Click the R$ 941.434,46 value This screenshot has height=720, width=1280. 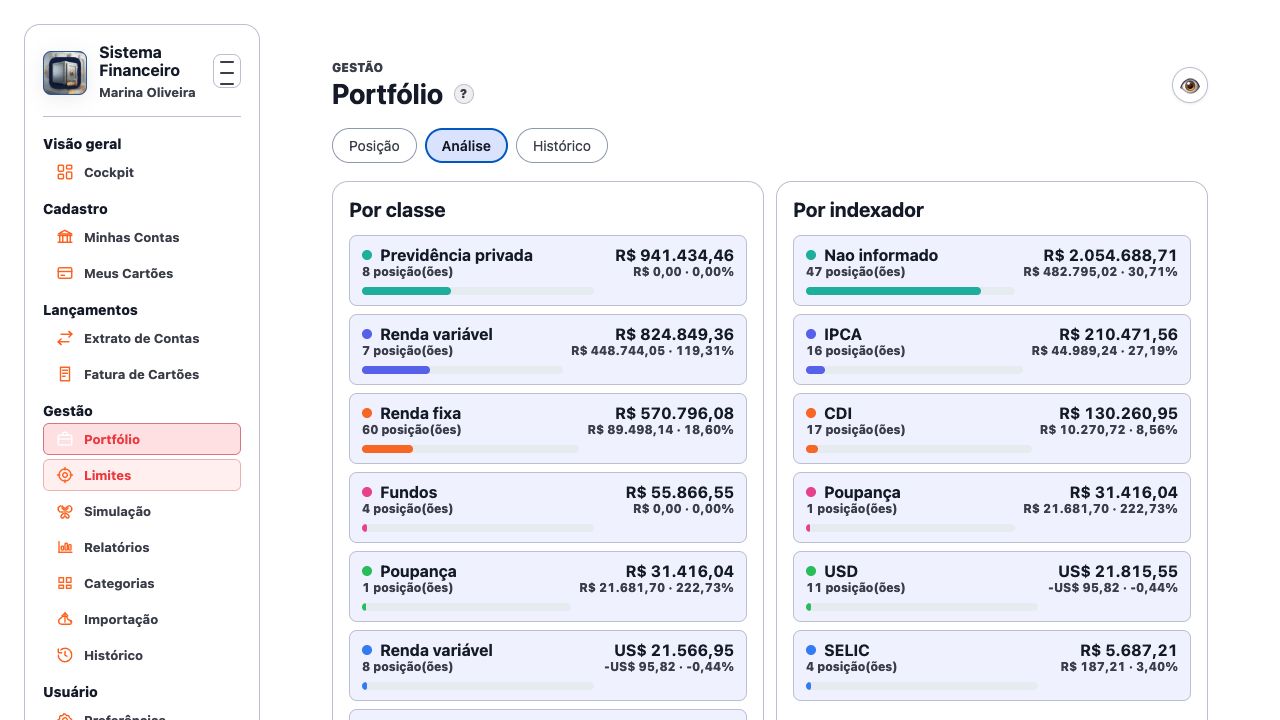click(674, 255)
